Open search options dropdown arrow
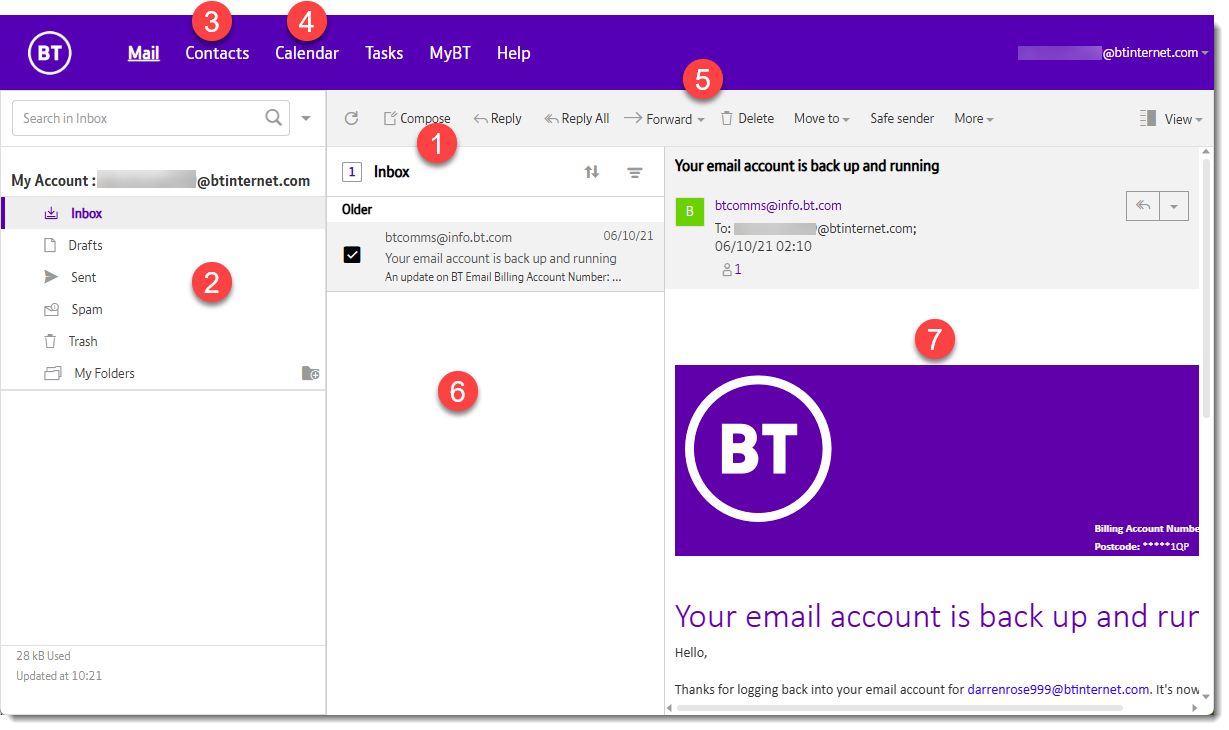This screenshot has height=730, width=1229. point(306,118)
